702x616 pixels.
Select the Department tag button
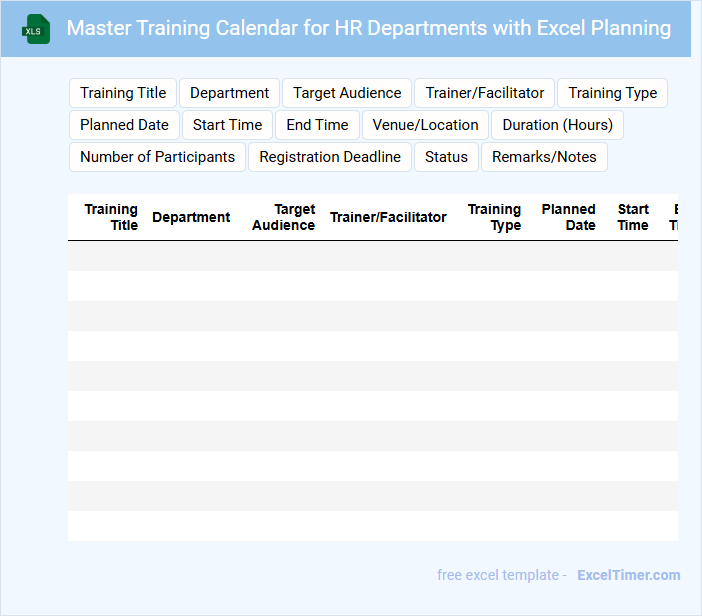click(229, 93)
